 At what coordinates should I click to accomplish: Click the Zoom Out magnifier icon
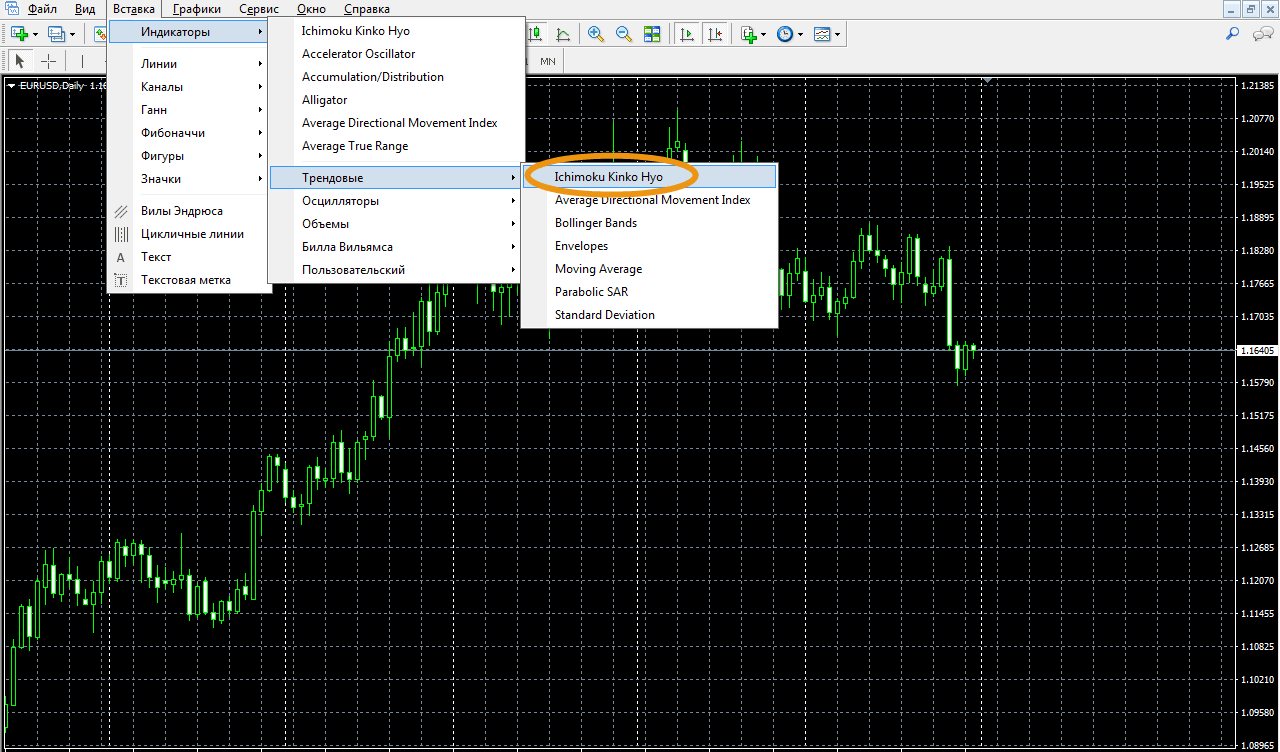[x=624, y=34]
